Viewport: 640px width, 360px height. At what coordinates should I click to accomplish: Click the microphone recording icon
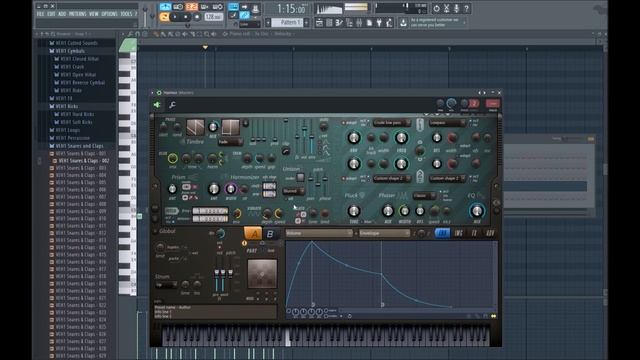[456, 8]
